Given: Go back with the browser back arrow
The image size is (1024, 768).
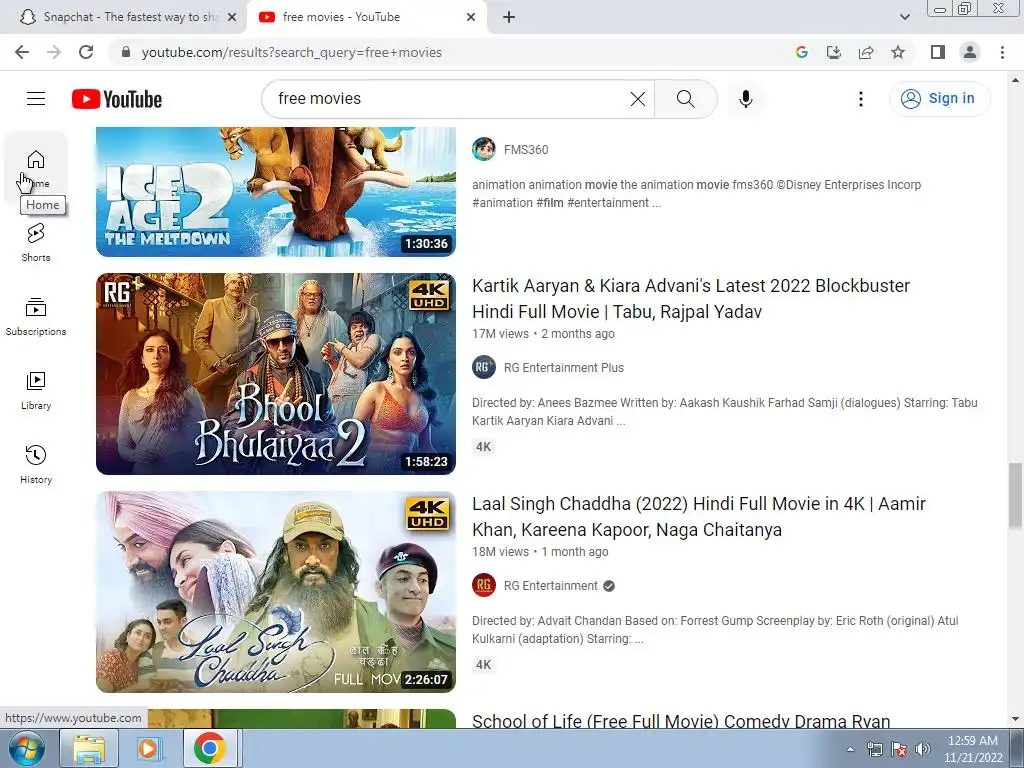Looking at the screenshot, I should [22, 52].
